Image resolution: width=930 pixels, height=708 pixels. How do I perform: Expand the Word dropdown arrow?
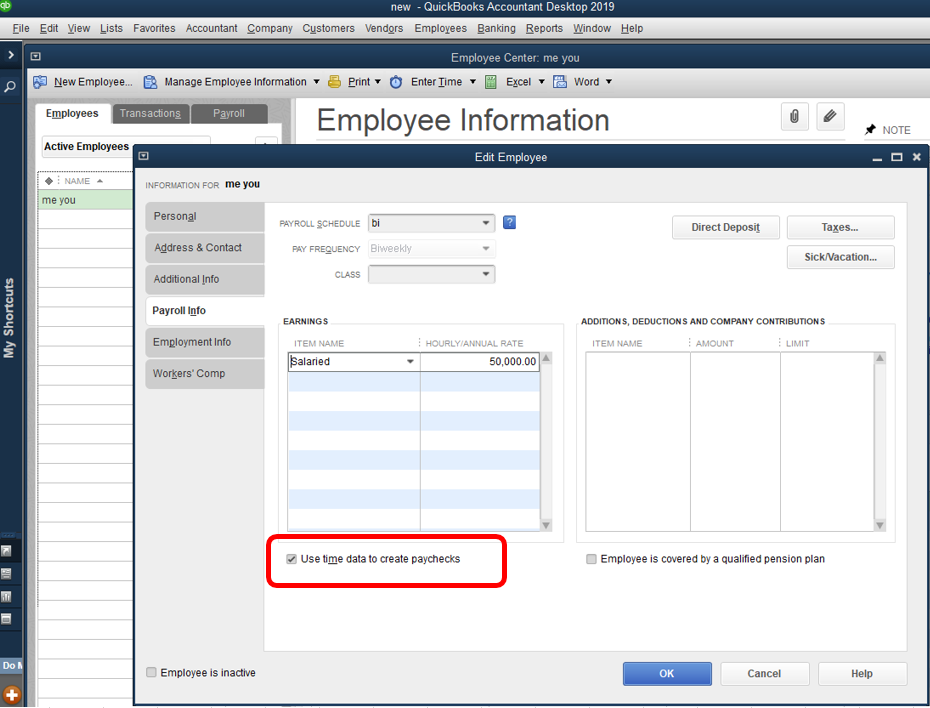coord(609,82)
